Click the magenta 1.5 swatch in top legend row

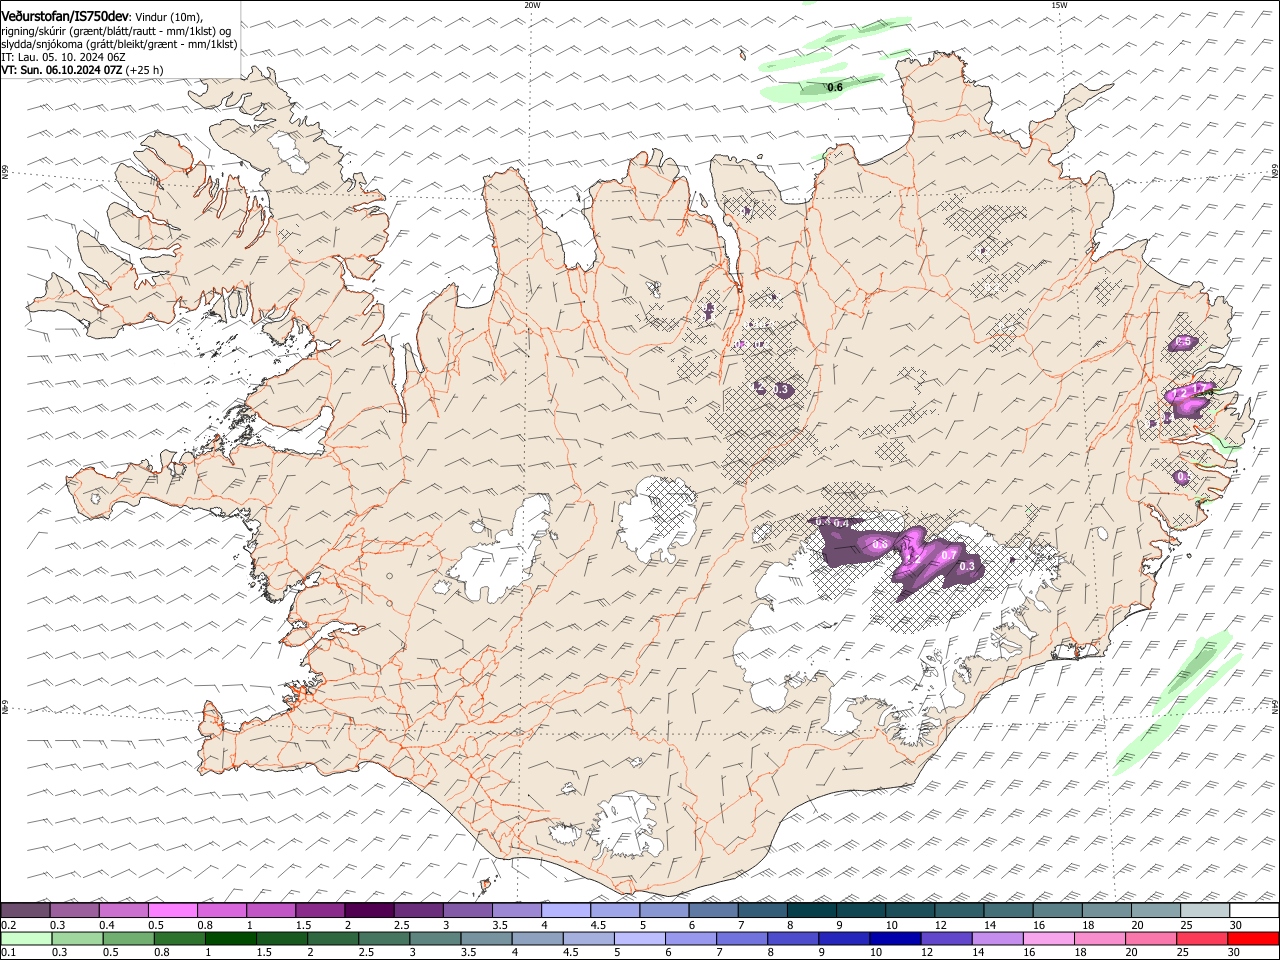tap(320, 911)
